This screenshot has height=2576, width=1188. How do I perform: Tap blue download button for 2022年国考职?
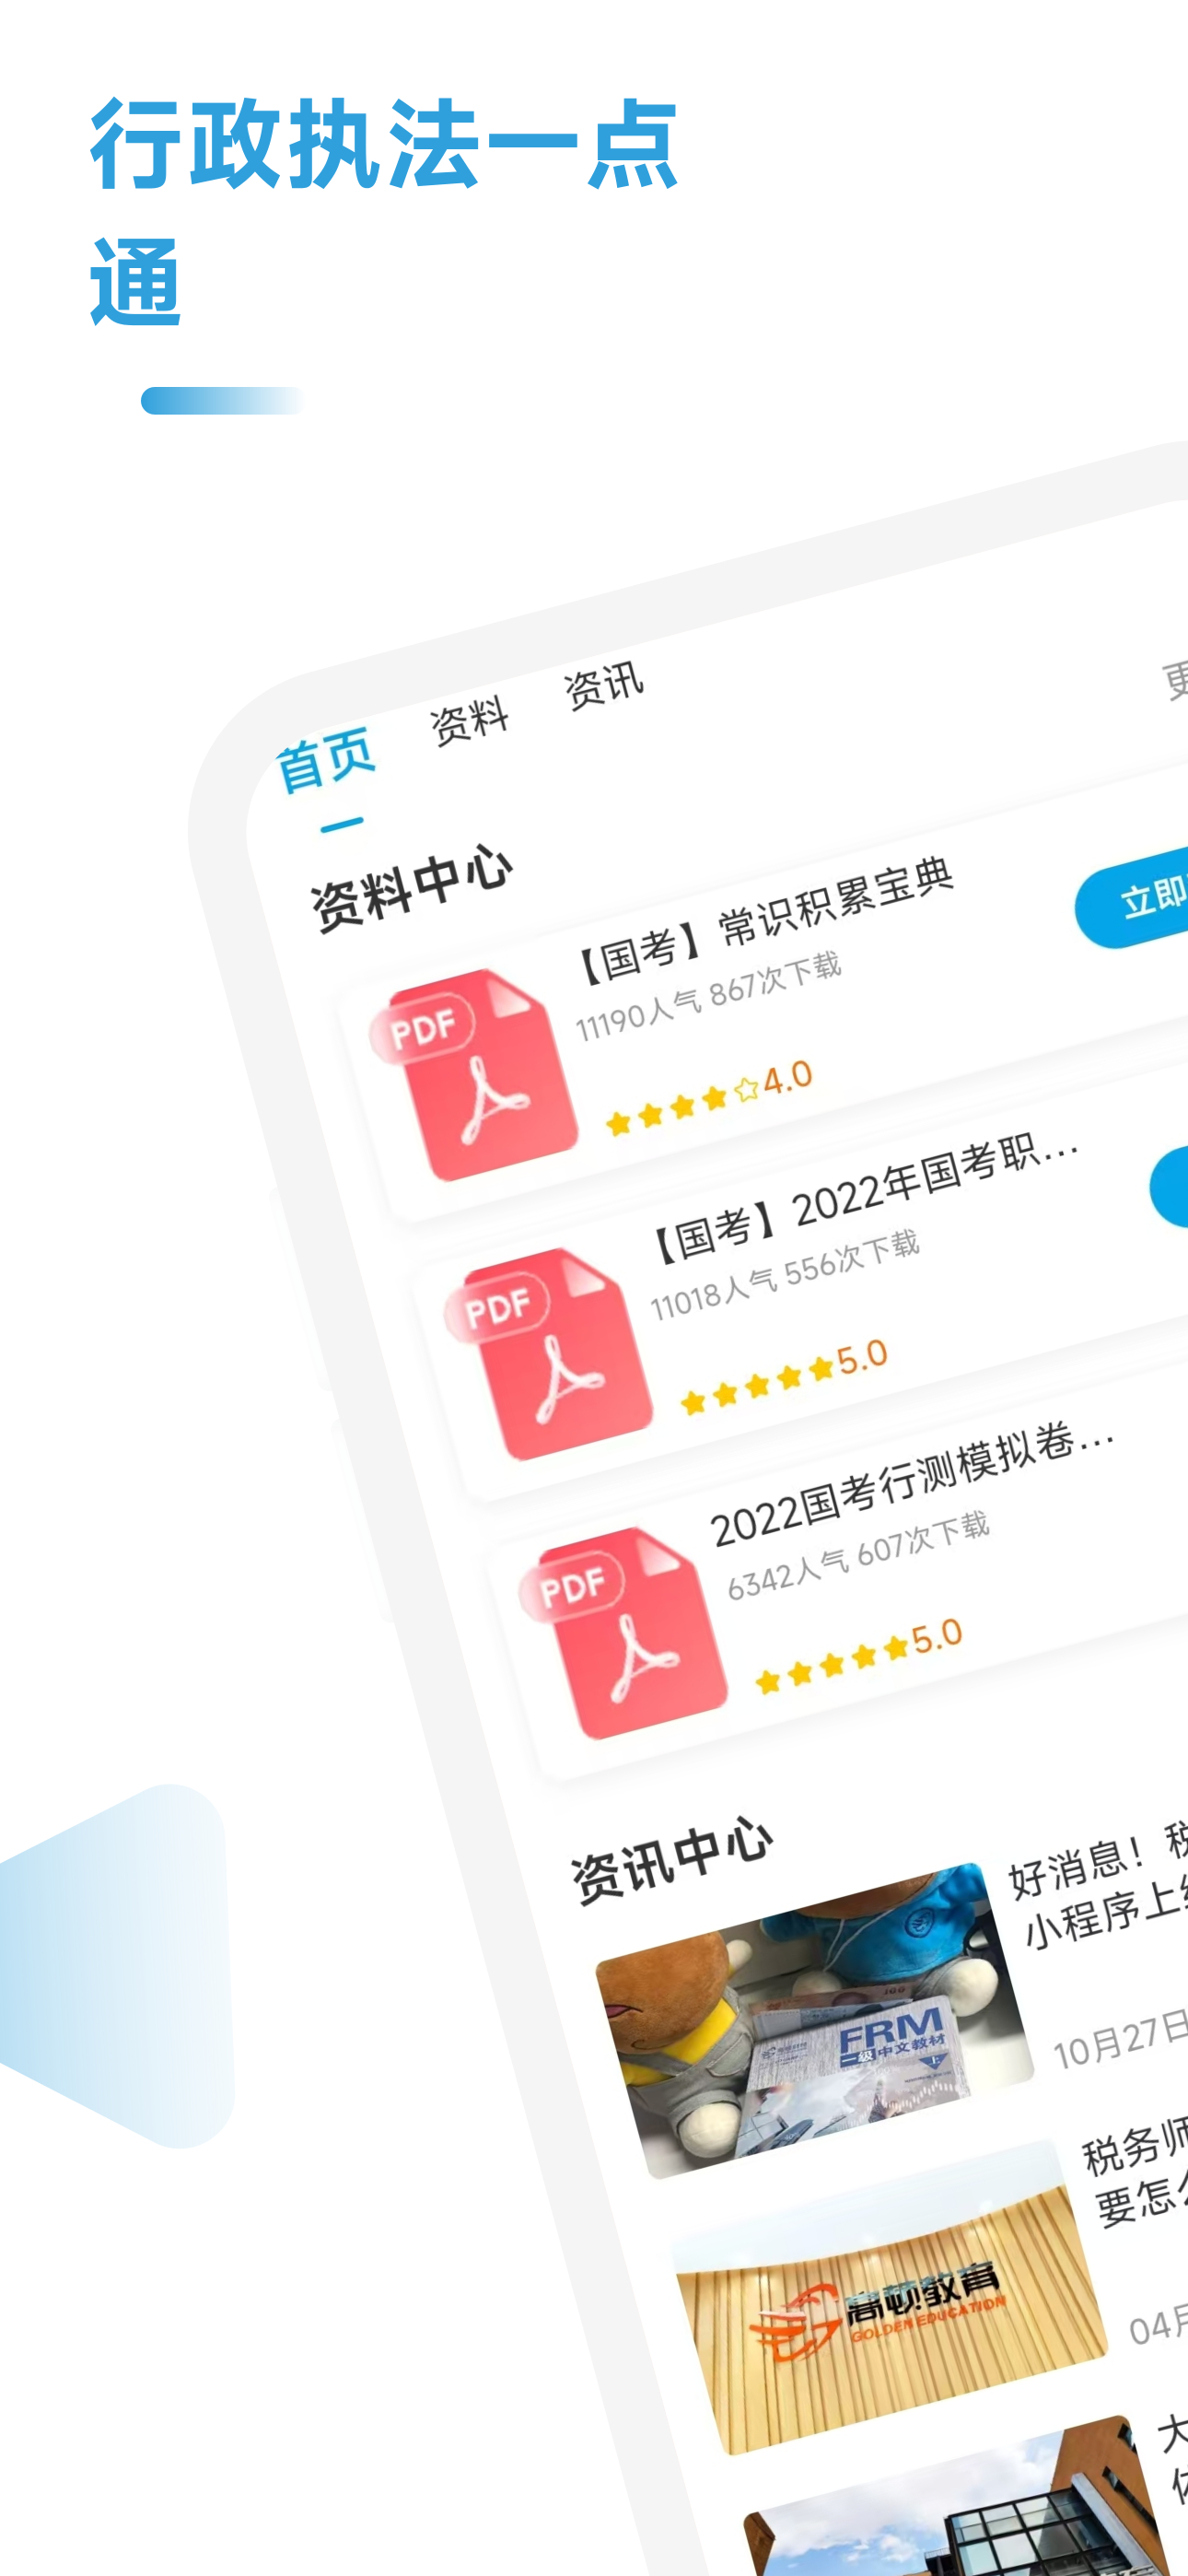[1169, 1186]
